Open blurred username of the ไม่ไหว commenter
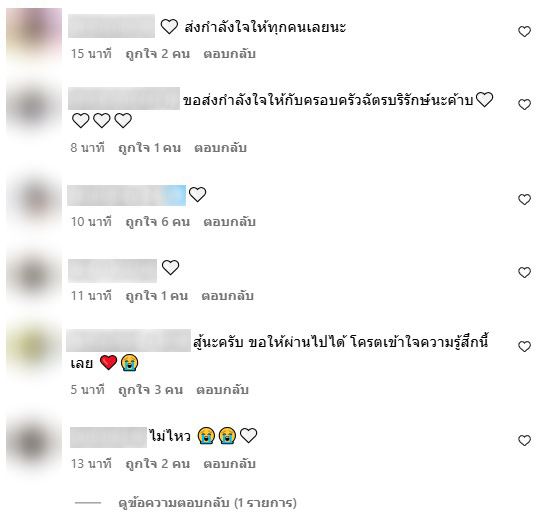Viewport: 543px width, 524px height. 108,437
